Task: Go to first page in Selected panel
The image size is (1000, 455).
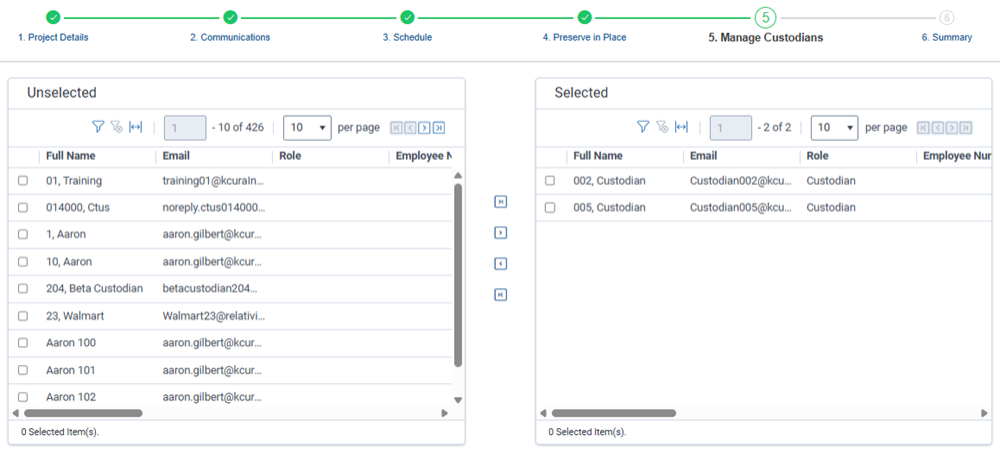Action: 923,128
